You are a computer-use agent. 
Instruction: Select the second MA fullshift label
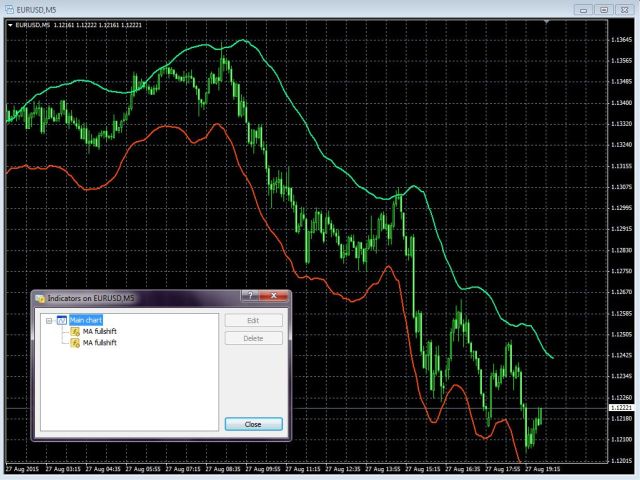tap(99, 342)
